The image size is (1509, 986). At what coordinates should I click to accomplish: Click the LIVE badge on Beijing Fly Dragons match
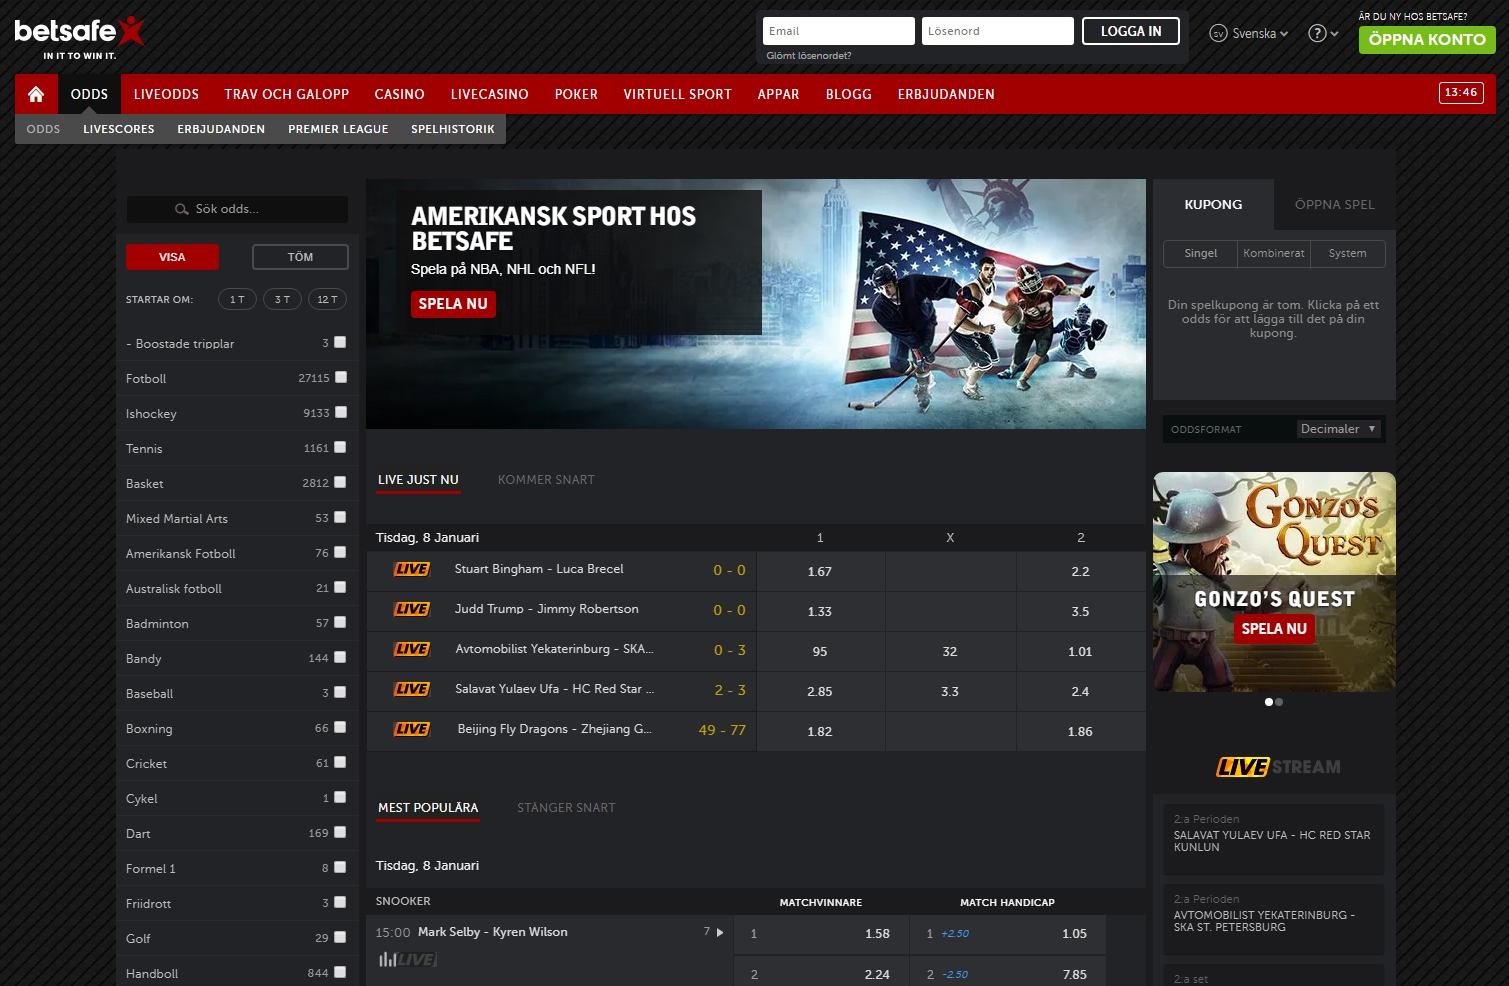[x=411, y=729]
